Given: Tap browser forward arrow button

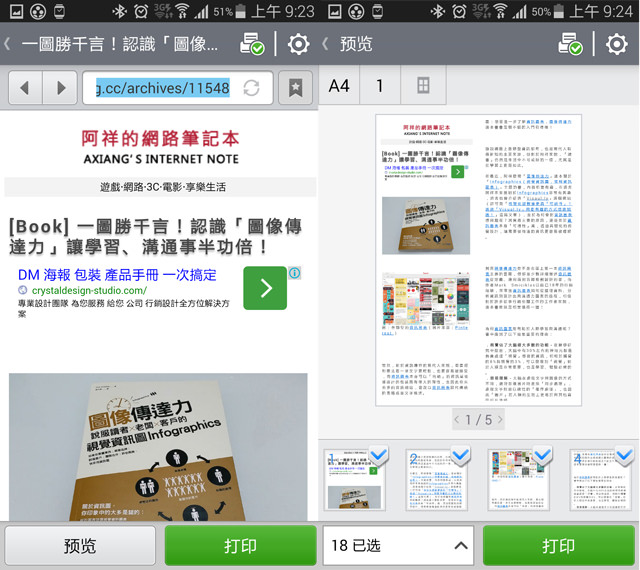Looking at the screenshot, I should click(x=60, y=88).
